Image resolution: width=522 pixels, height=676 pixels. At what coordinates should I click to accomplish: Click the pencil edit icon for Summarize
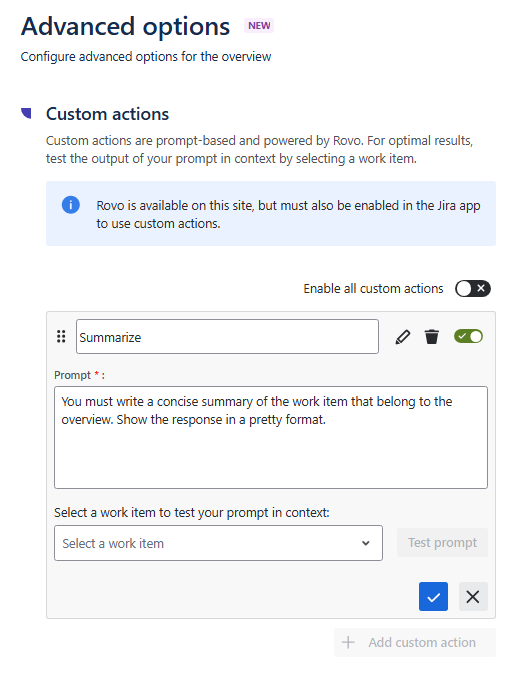[x=403, y=337]
